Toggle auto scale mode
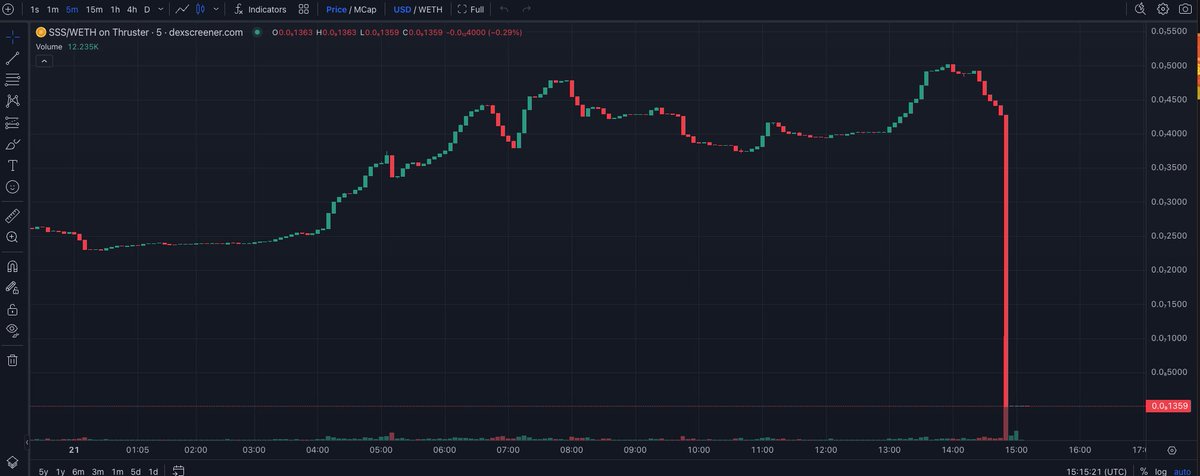1200x476 pixels. pyautogui.click(x=1184, y=470)
